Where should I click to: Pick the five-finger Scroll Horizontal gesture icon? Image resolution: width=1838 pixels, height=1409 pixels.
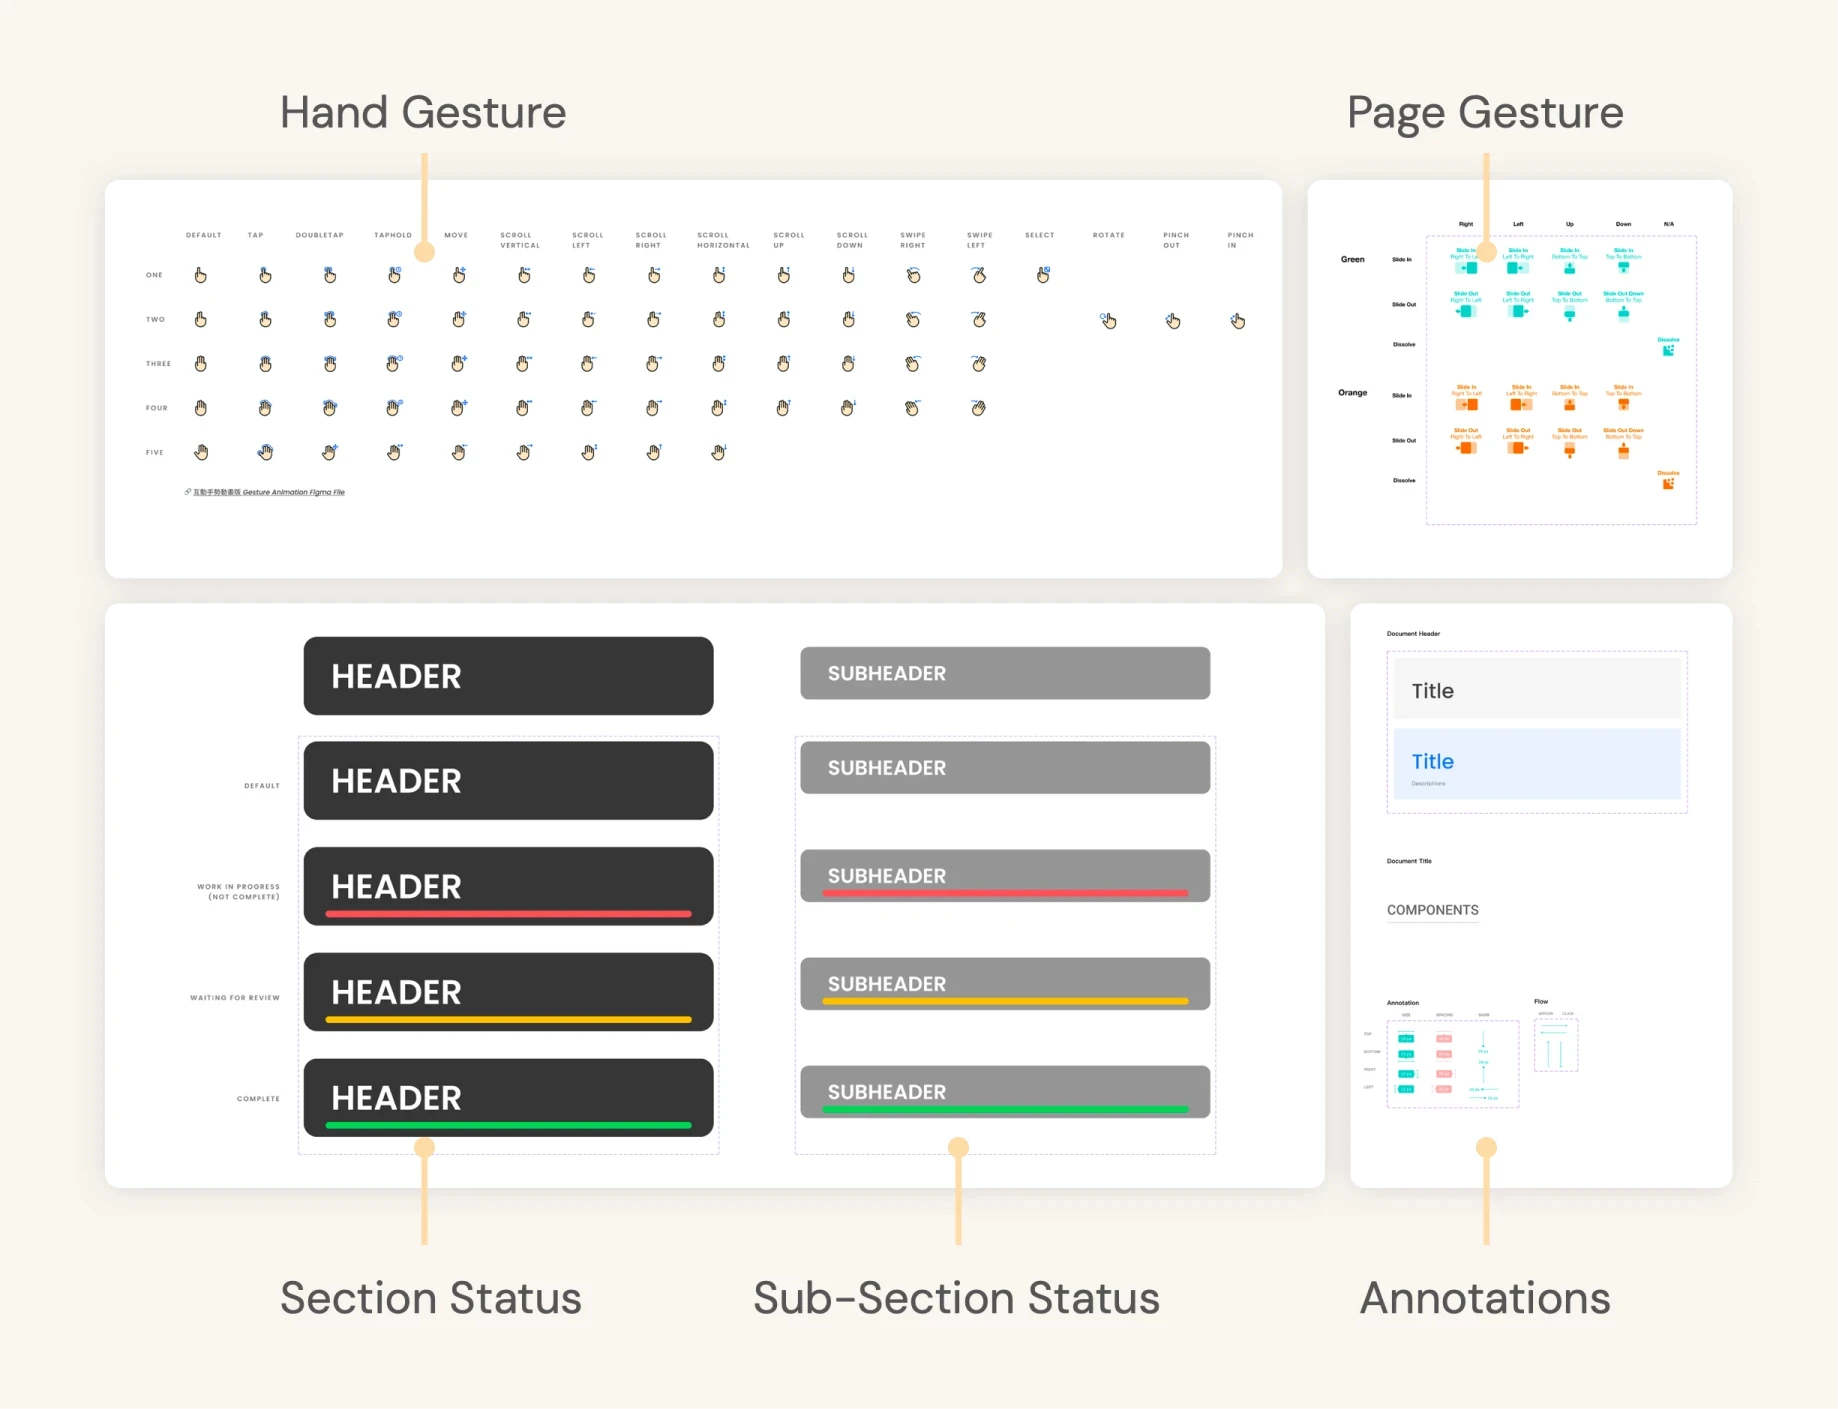click(x=719, y=452)
